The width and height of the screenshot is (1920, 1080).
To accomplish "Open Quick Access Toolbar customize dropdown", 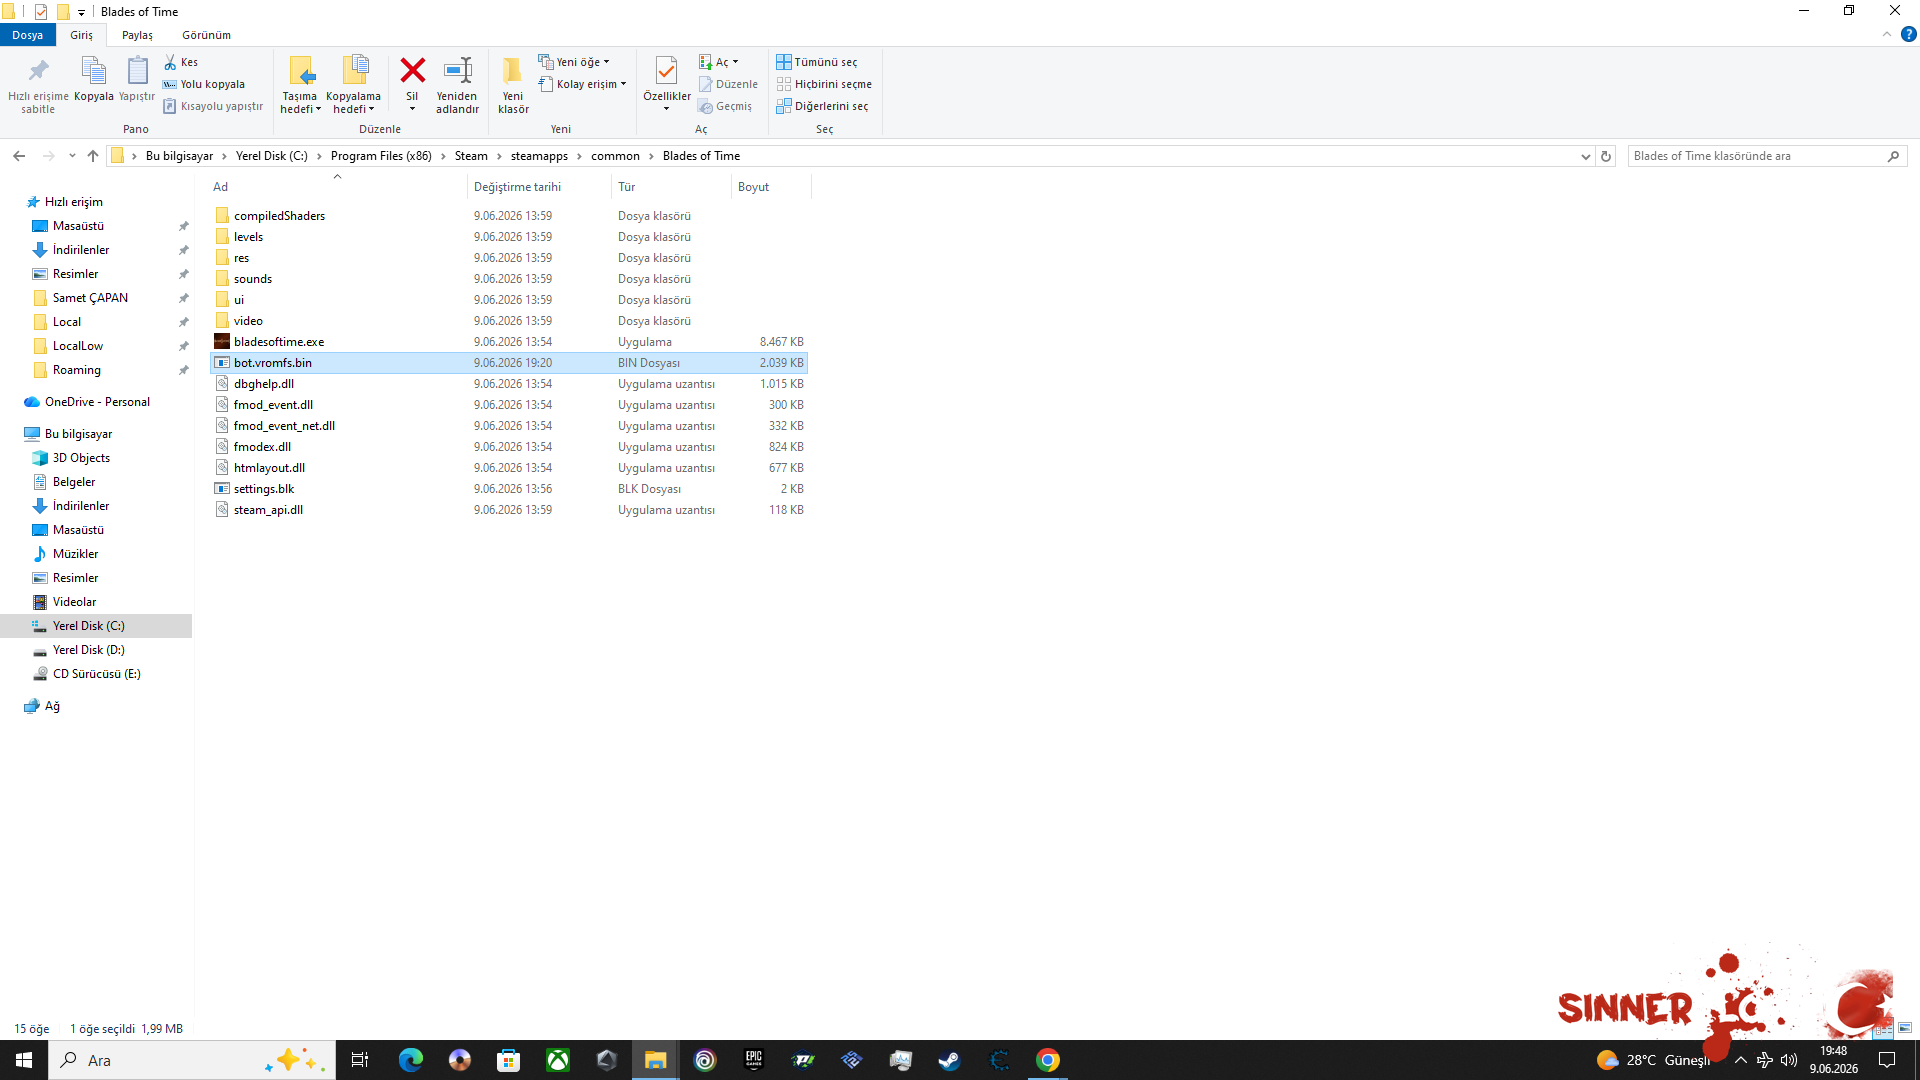I will click(x=81, y=12).
